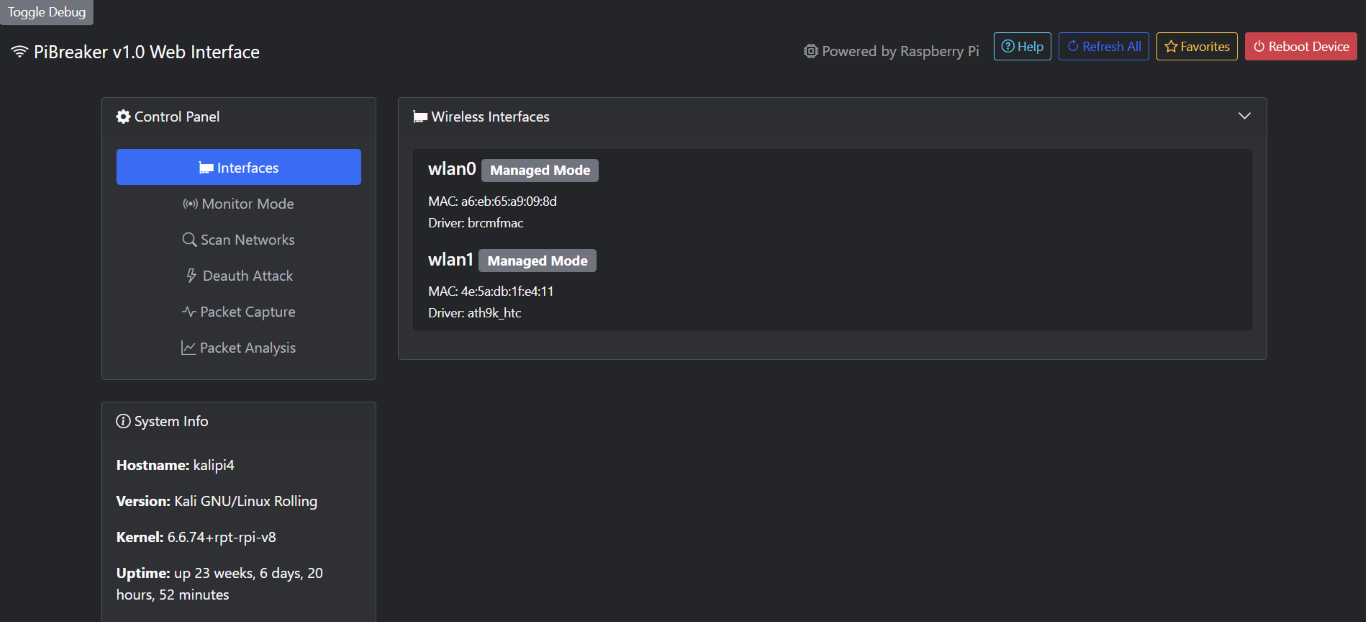Screen dimensions: 1366x622
Task: Click the lightning bolt icon for Deauth Attack
Action: pos(192,276)
